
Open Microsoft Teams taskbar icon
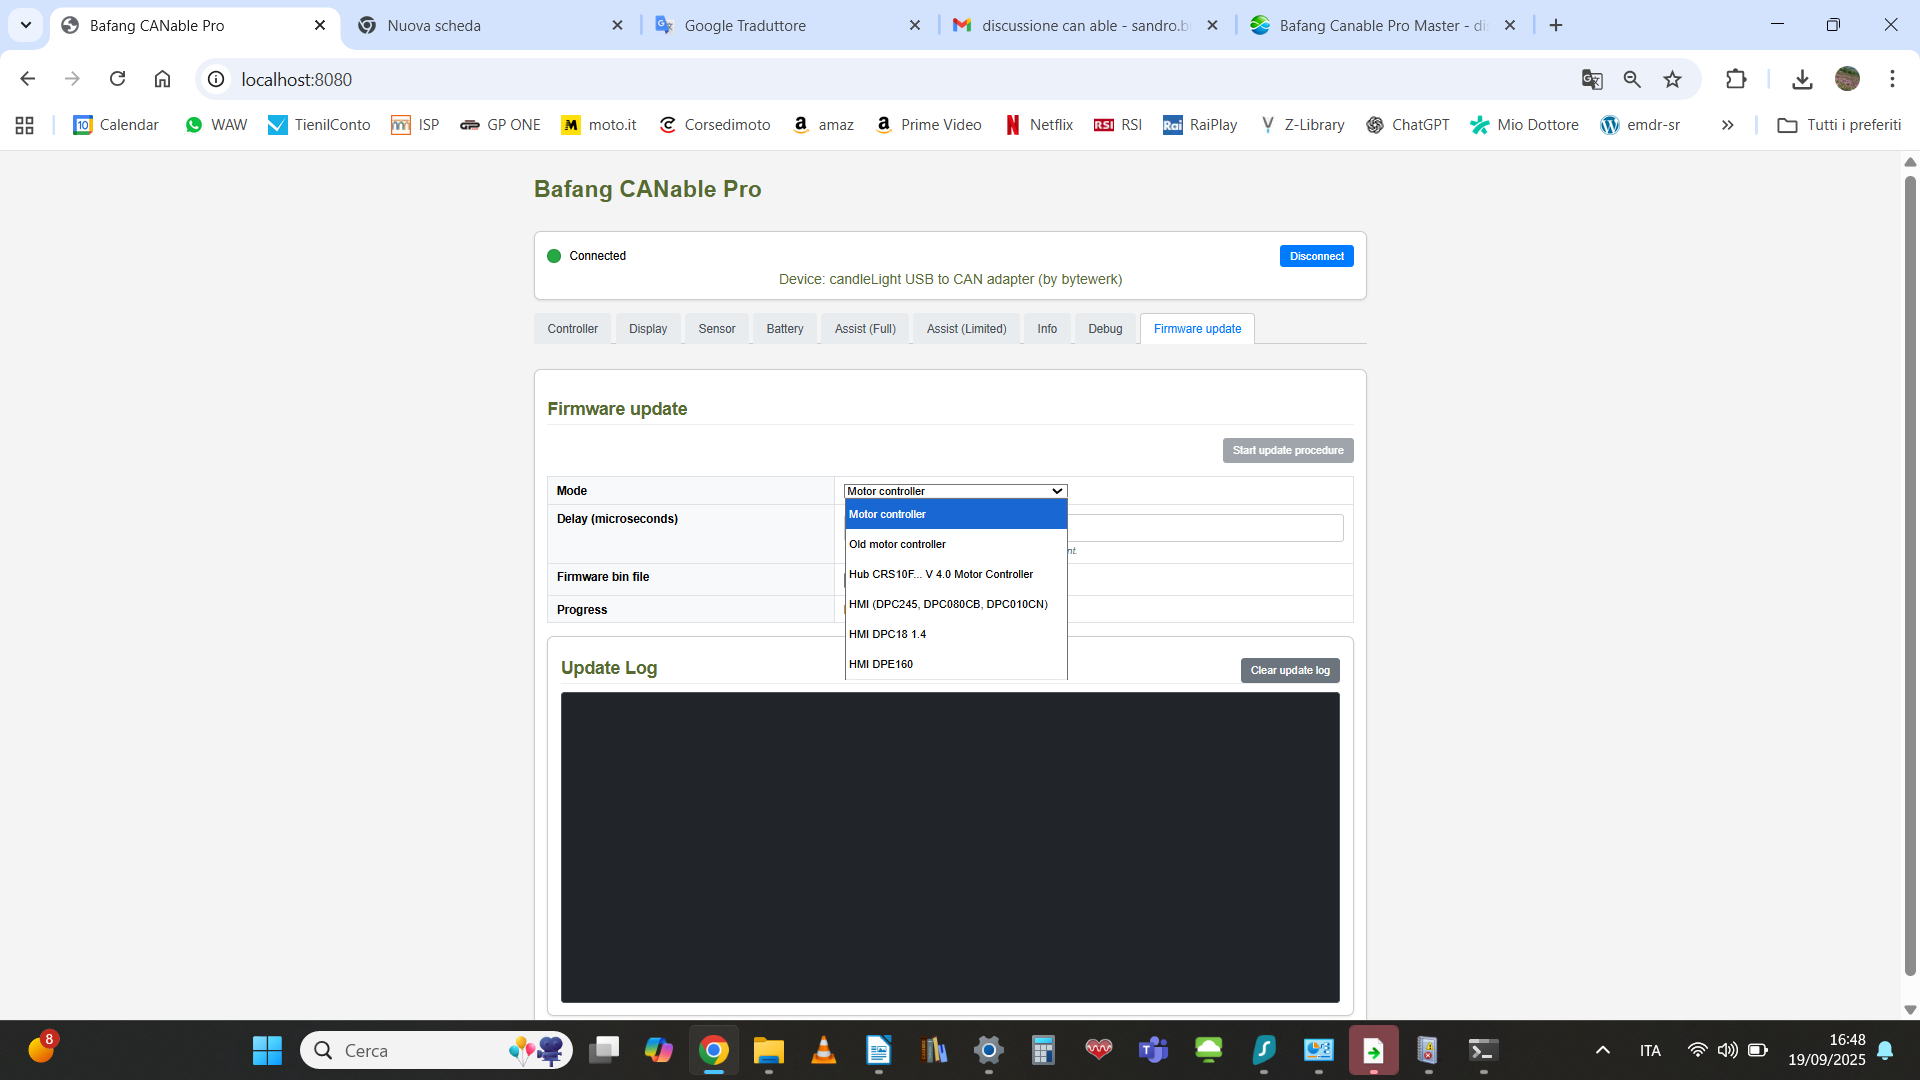click(x=1153, y=1050)
